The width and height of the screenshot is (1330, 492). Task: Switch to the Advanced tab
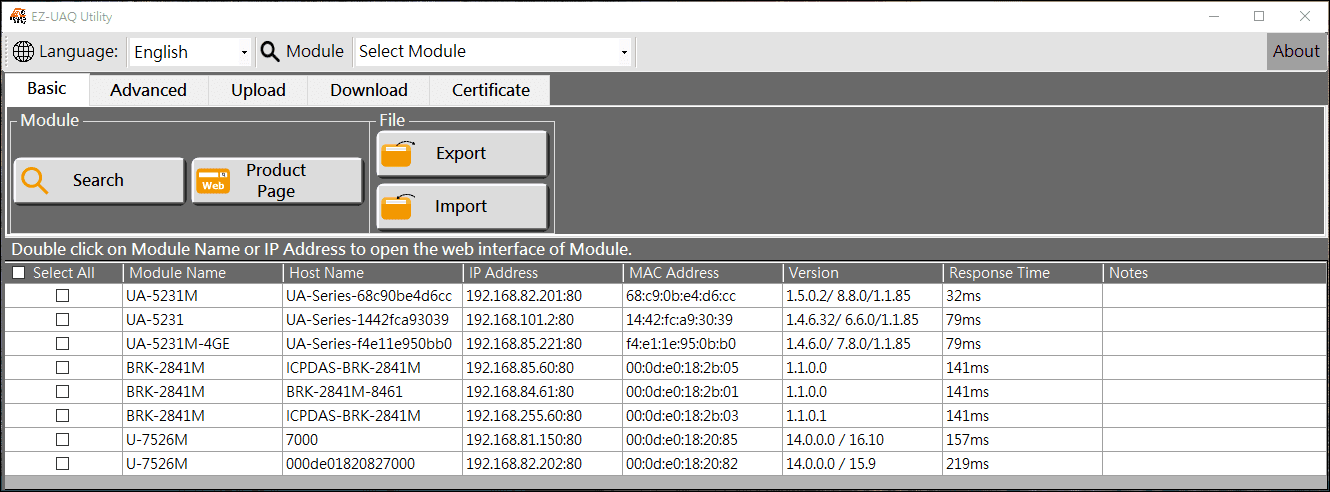click(148, 90)
